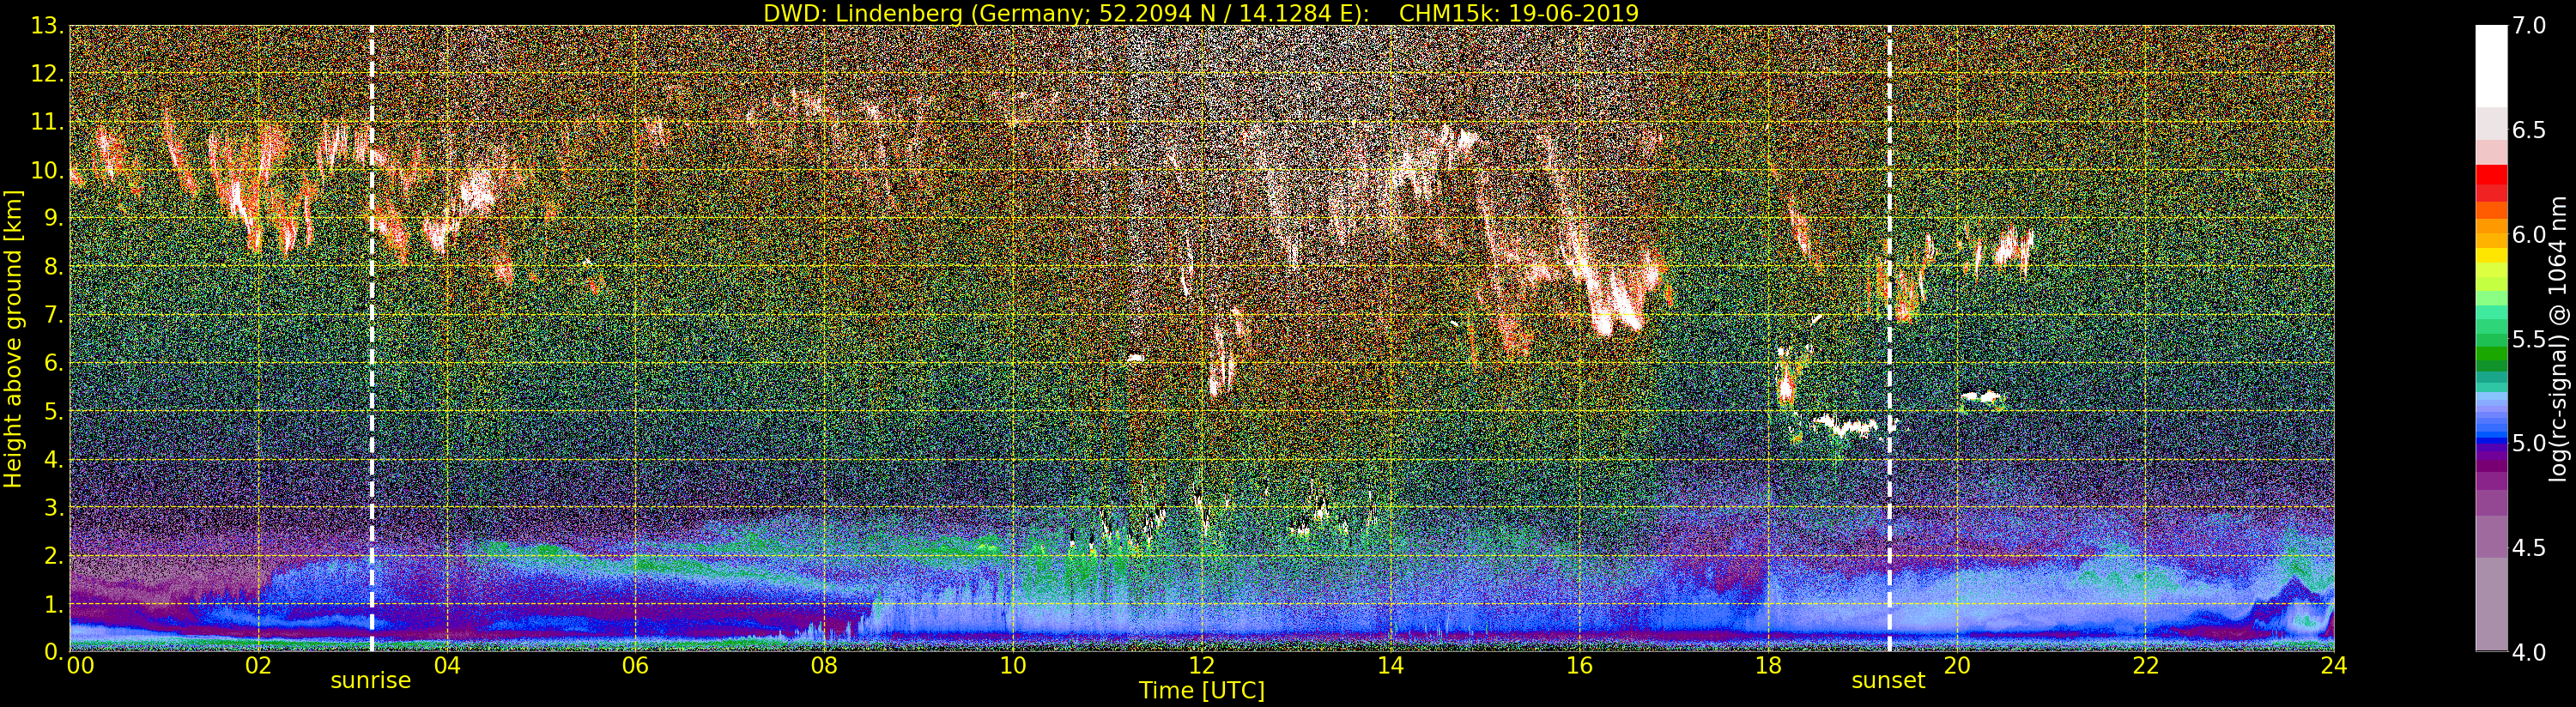The height and width of the screenshot is (707, 2576).
Task: Click the '04' time axis tick
Action: coord(447,665)
